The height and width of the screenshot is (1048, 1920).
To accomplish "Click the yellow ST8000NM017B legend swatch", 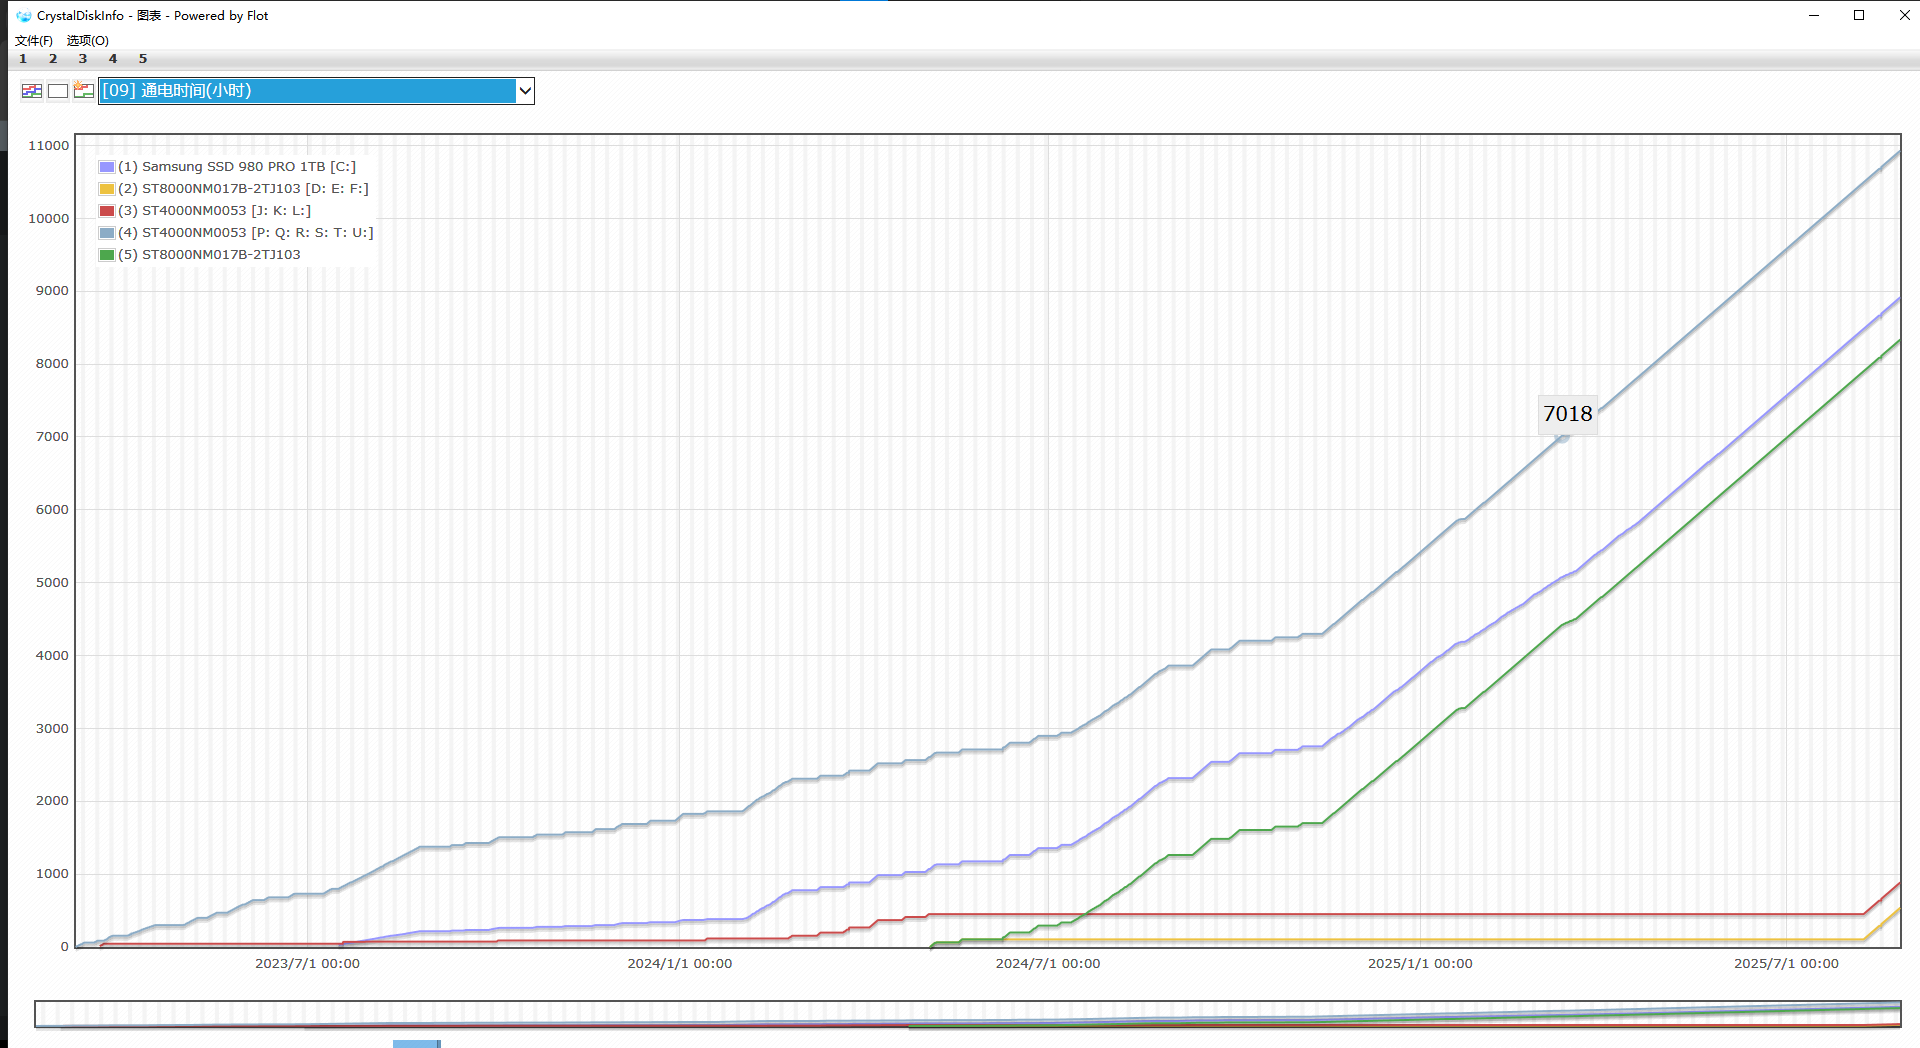I will tap(107, 189).
